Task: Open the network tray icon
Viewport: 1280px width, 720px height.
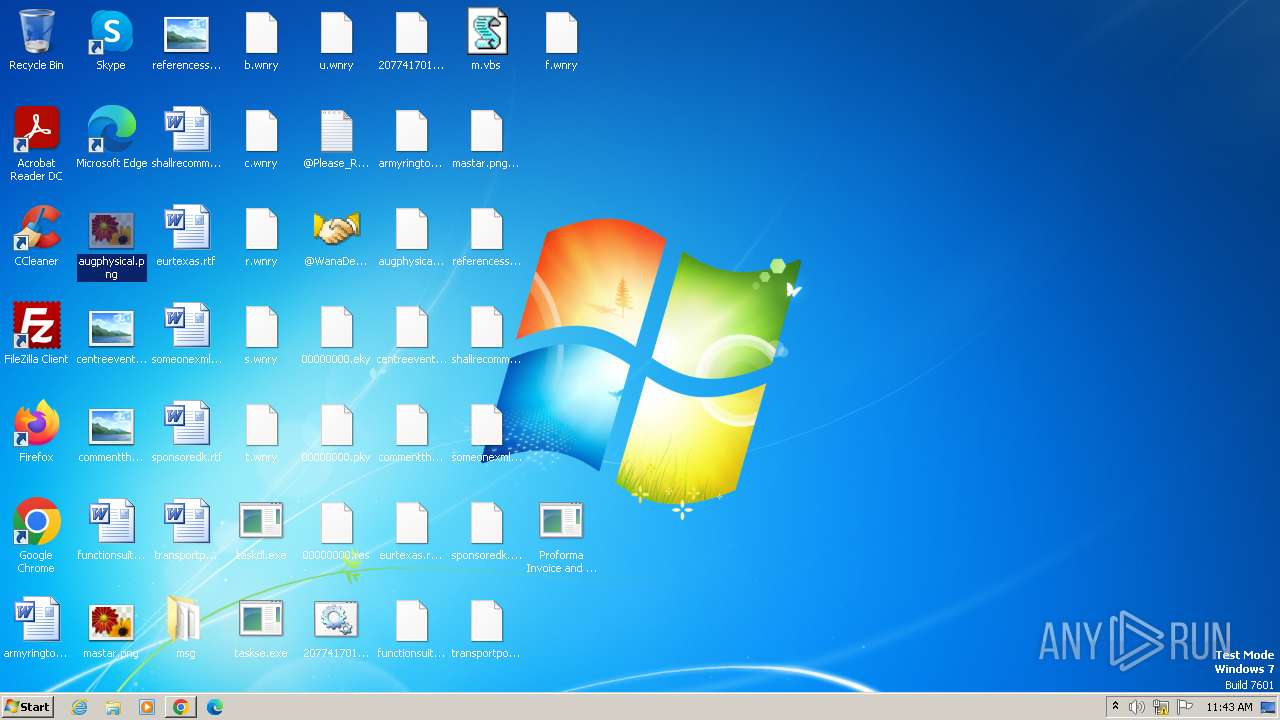Action: click(x=1161, y=707)
